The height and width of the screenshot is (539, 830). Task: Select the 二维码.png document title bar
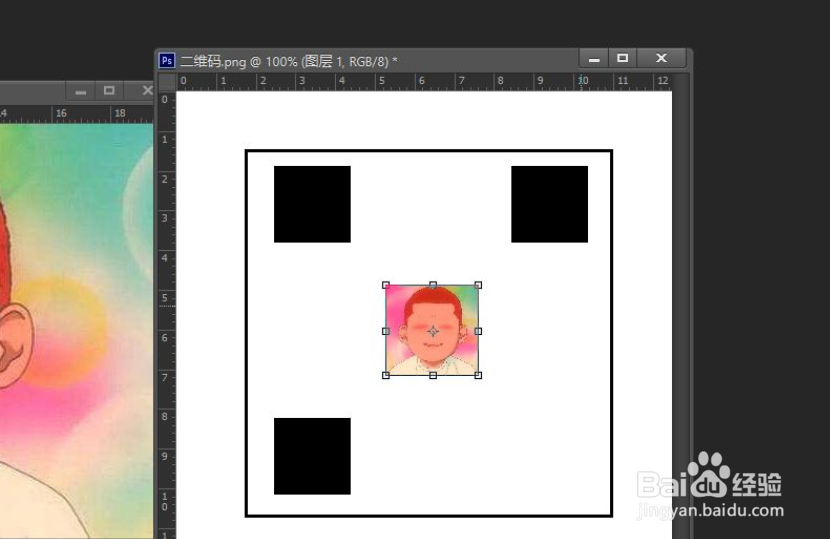tap(423, 61)
